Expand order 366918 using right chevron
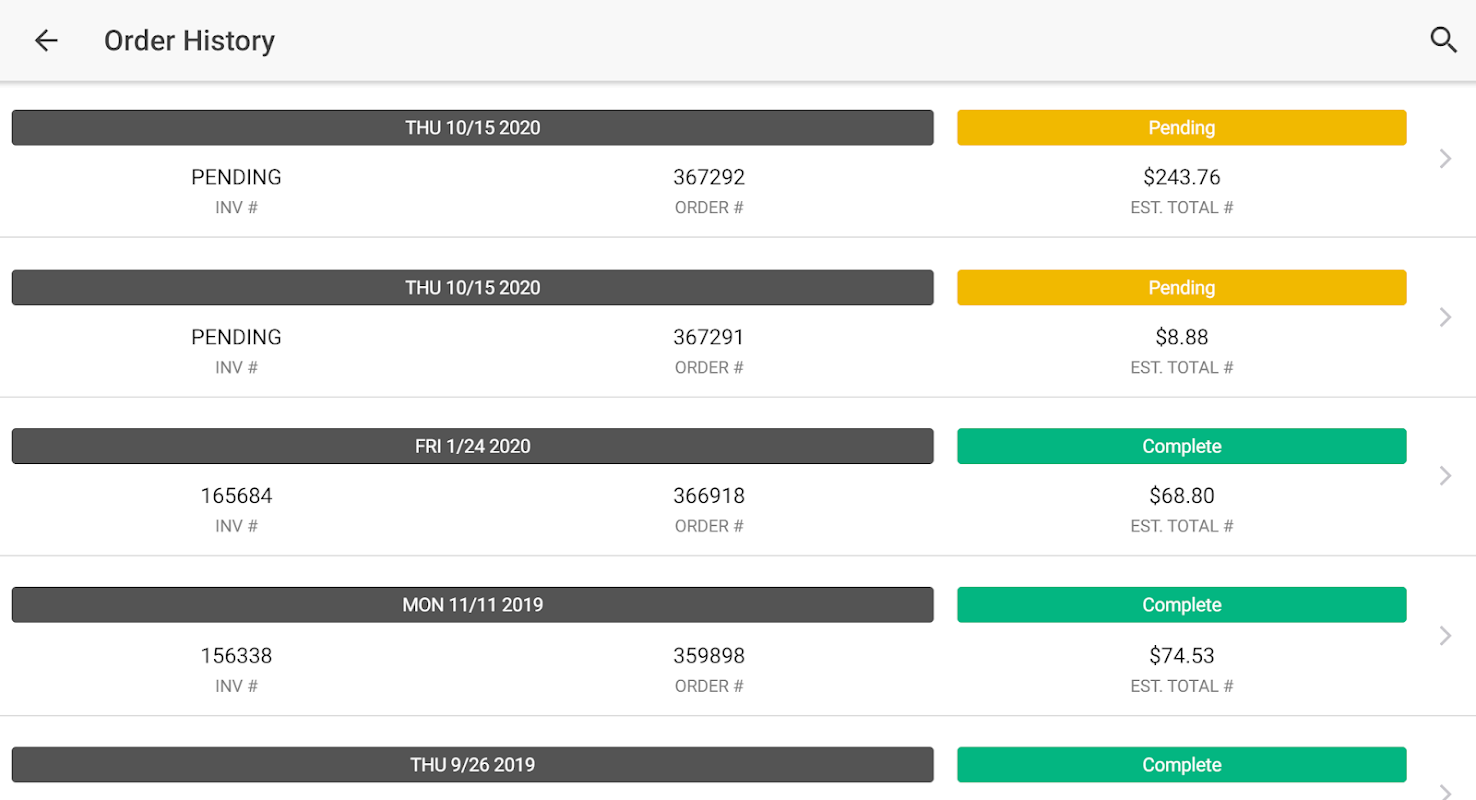This screenshot has height=800, width=1476. point(1445,476)
